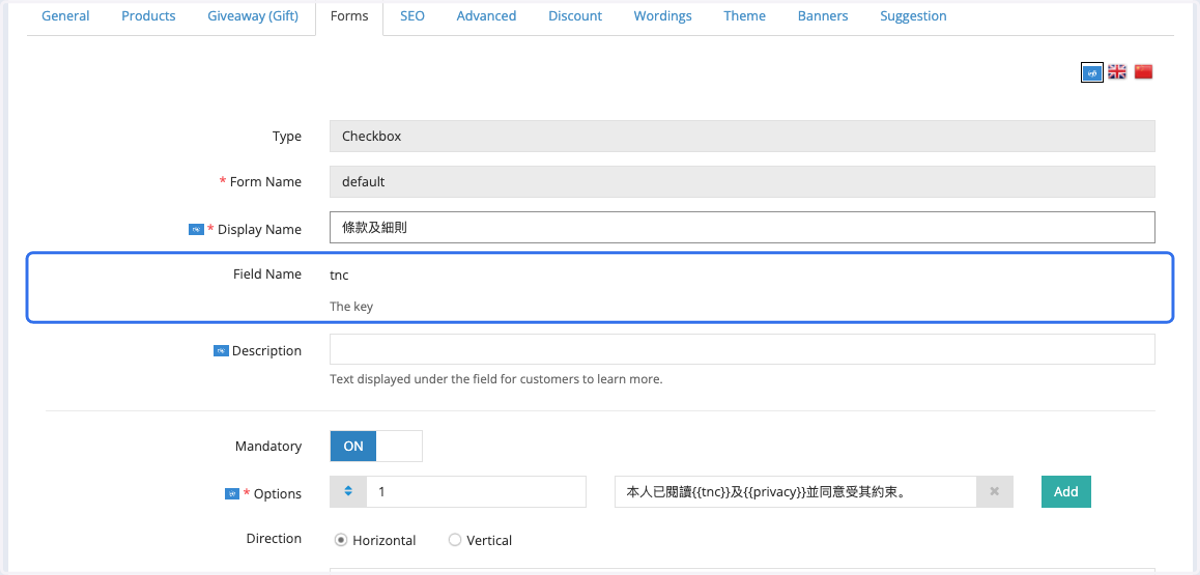Screen dimensions: 1200x575
Task: Open the Giveaway (Gift) tab
Action: point(253,16)
